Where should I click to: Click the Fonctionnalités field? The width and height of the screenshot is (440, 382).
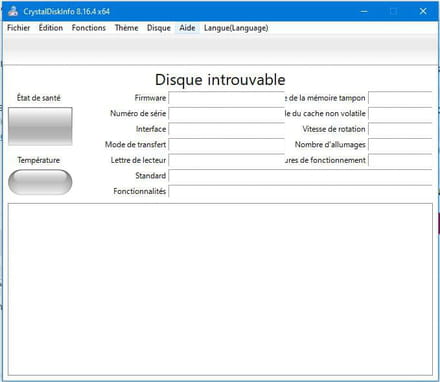pyautogui.click(x=300, y=191)
